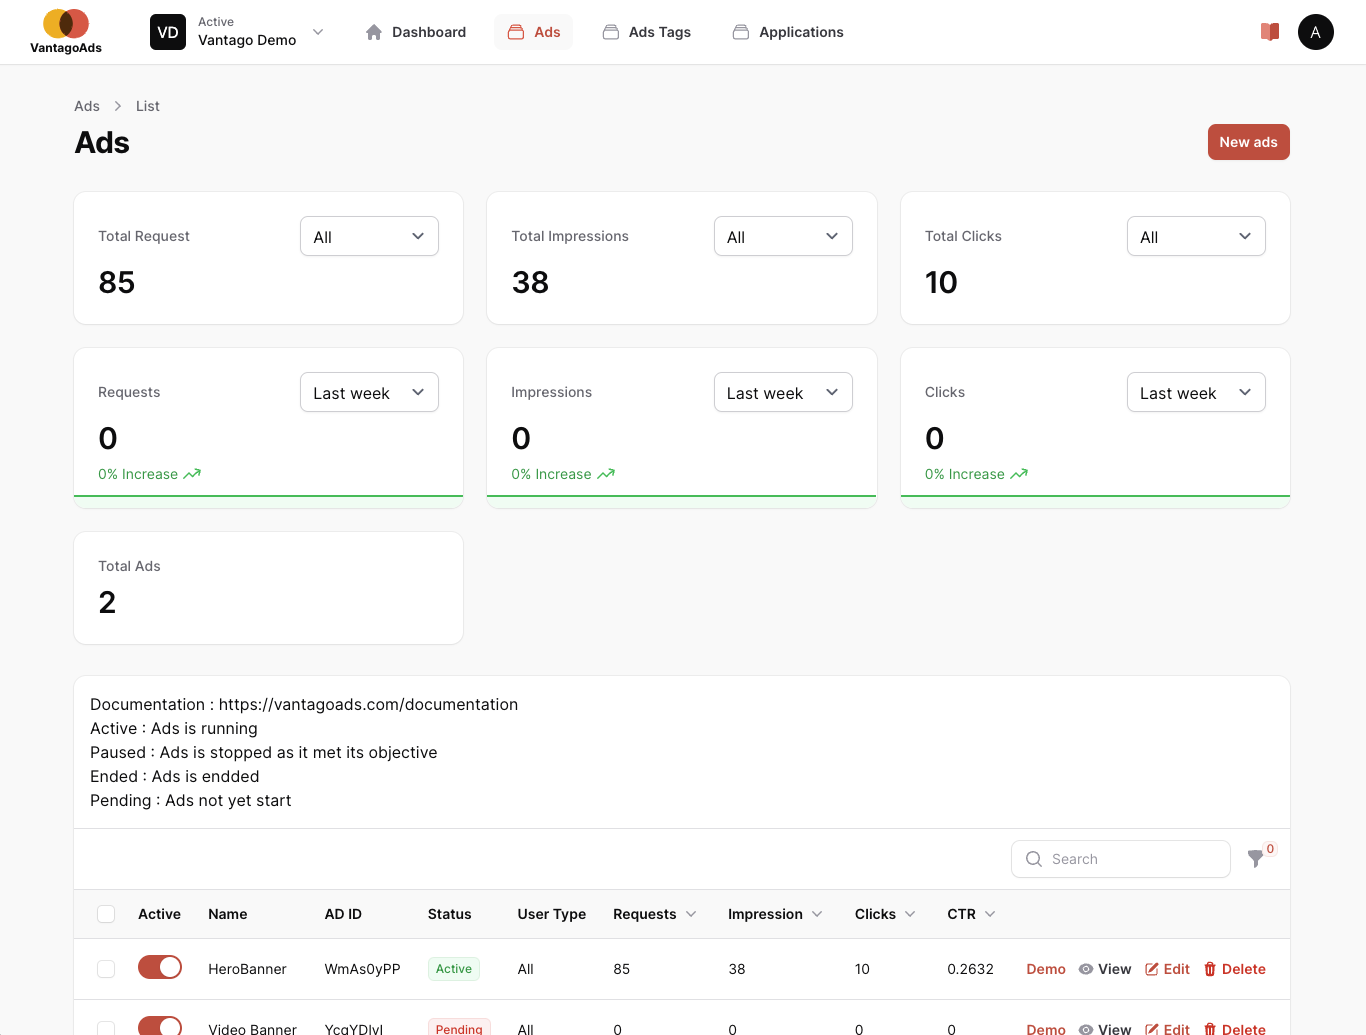The height and width of the screenshot is (1035, 1366).
Task: Open the Demo link for HeroBanner
Action: 1046,969
